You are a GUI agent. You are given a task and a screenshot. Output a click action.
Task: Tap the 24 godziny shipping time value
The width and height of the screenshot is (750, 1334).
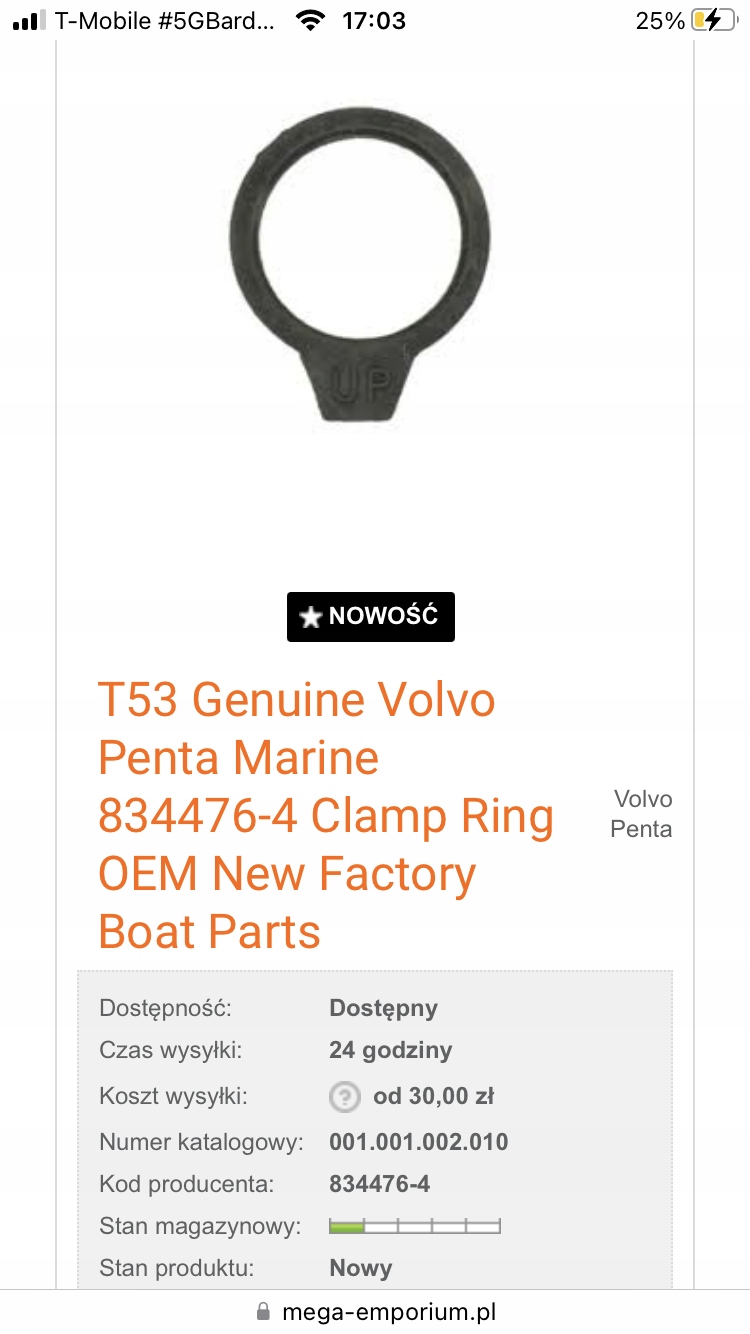pos(390,1050)
